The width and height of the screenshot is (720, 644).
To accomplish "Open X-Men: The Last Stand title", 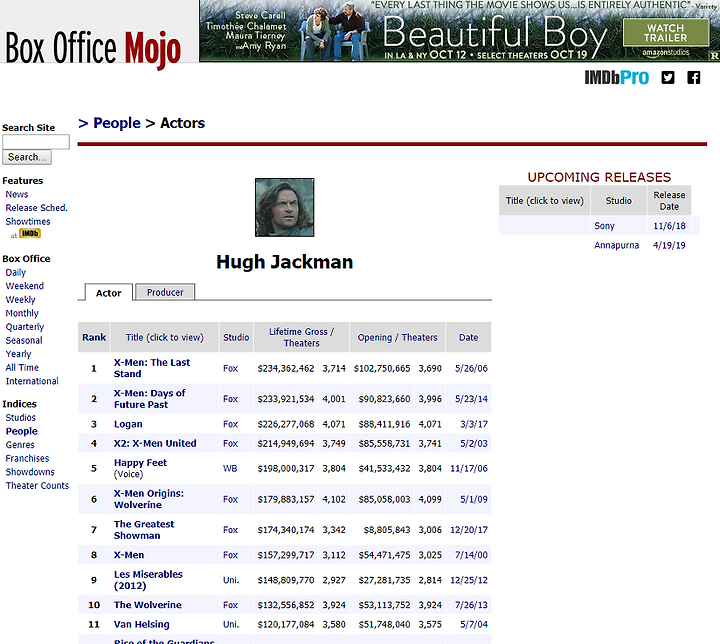I will click(152, 368).
